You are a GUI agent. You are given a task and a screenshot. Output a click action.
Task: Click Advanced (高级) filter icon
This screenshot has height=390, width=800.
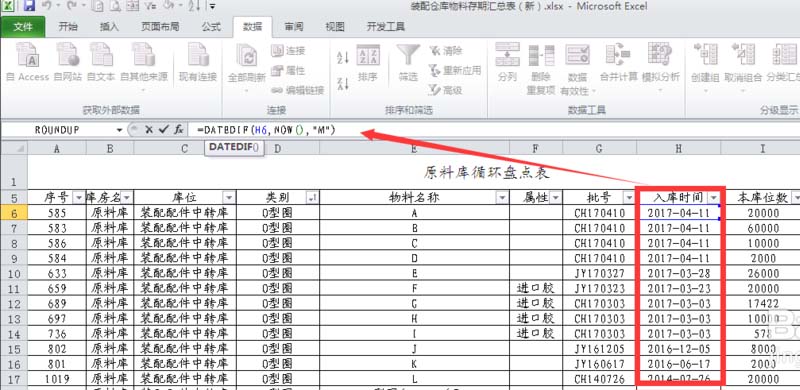(x=445, y=90)
